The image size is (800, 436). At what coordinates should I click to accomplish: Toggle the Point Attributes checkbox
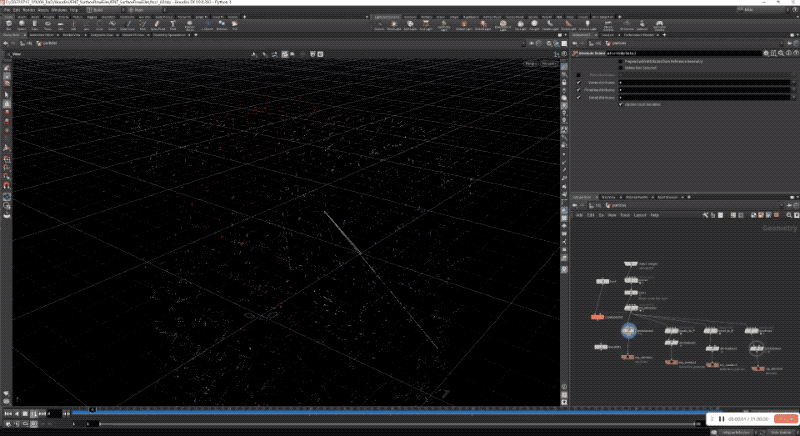click(579, 75)
